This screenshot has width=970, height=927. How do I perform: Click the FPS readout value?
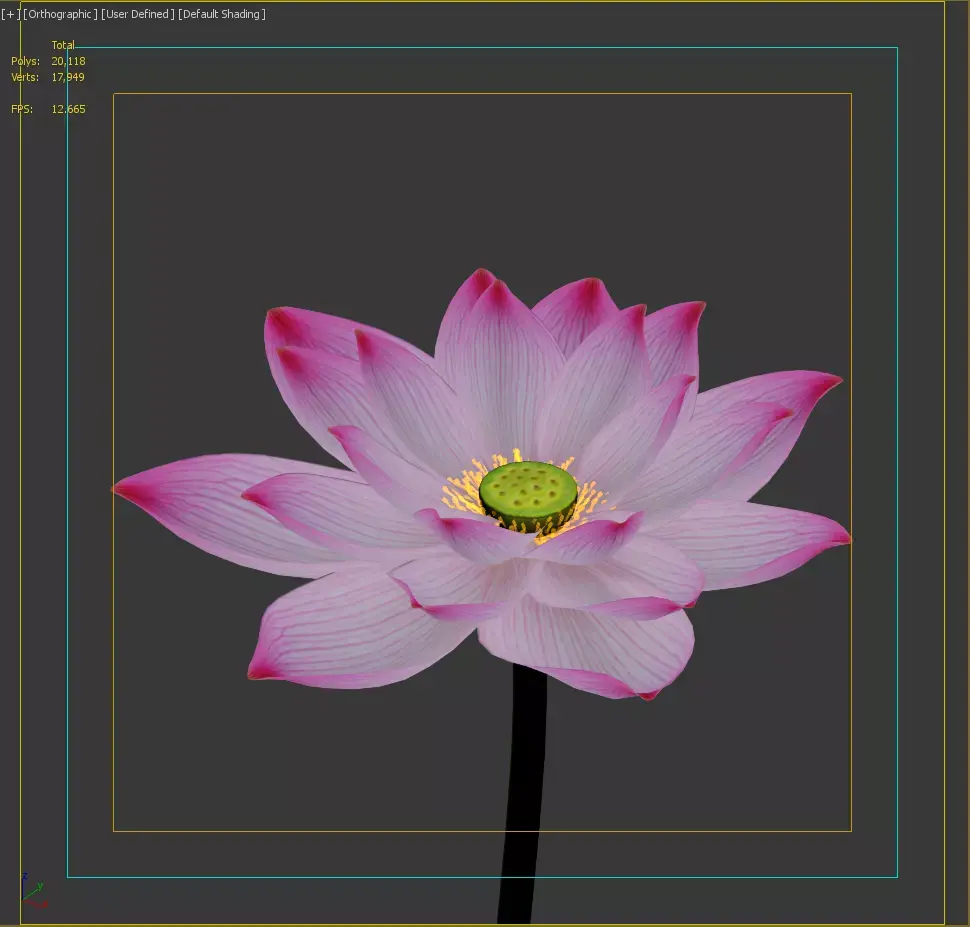[70, 108]
